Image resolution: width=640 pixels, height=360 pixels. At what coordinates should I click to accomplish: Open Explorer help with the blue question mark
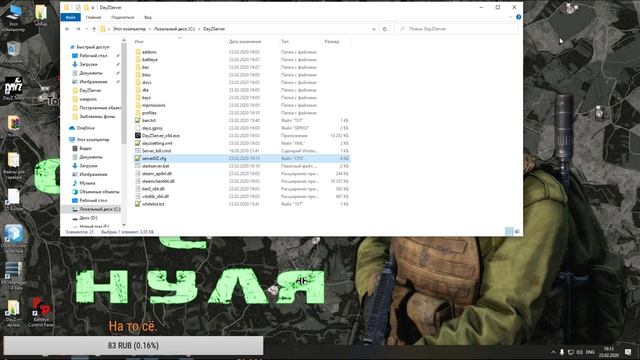point(518,17)
